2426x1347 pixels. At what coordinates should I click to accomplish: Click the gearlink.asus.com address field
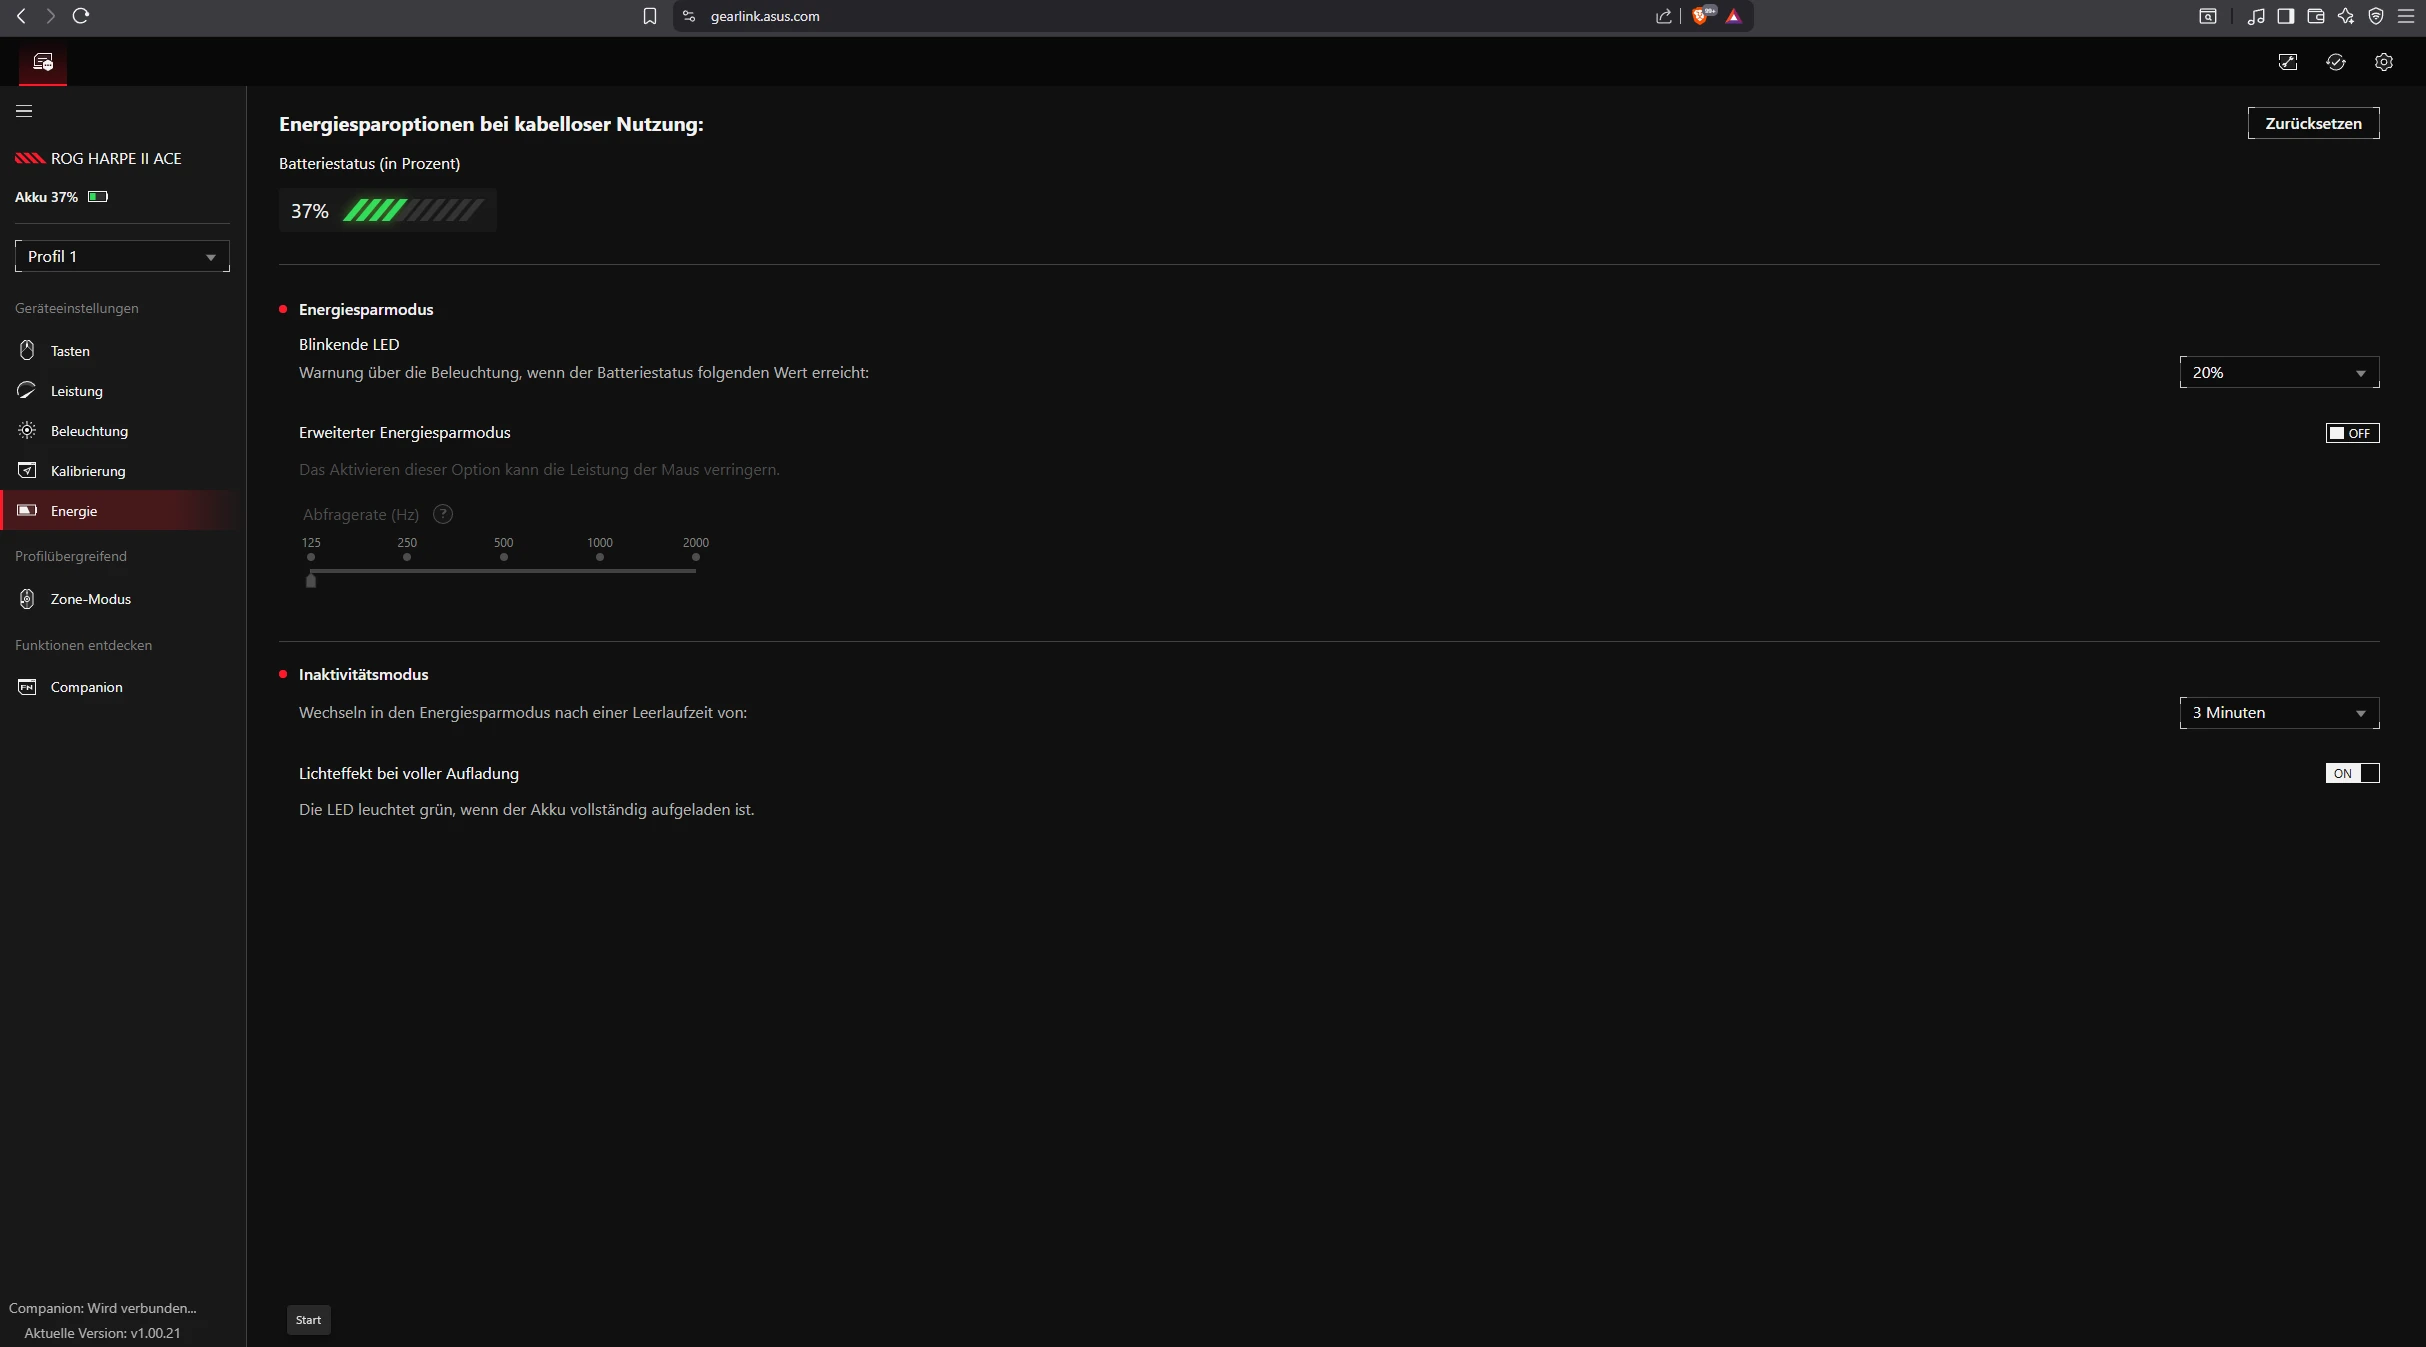click(765, 16)
